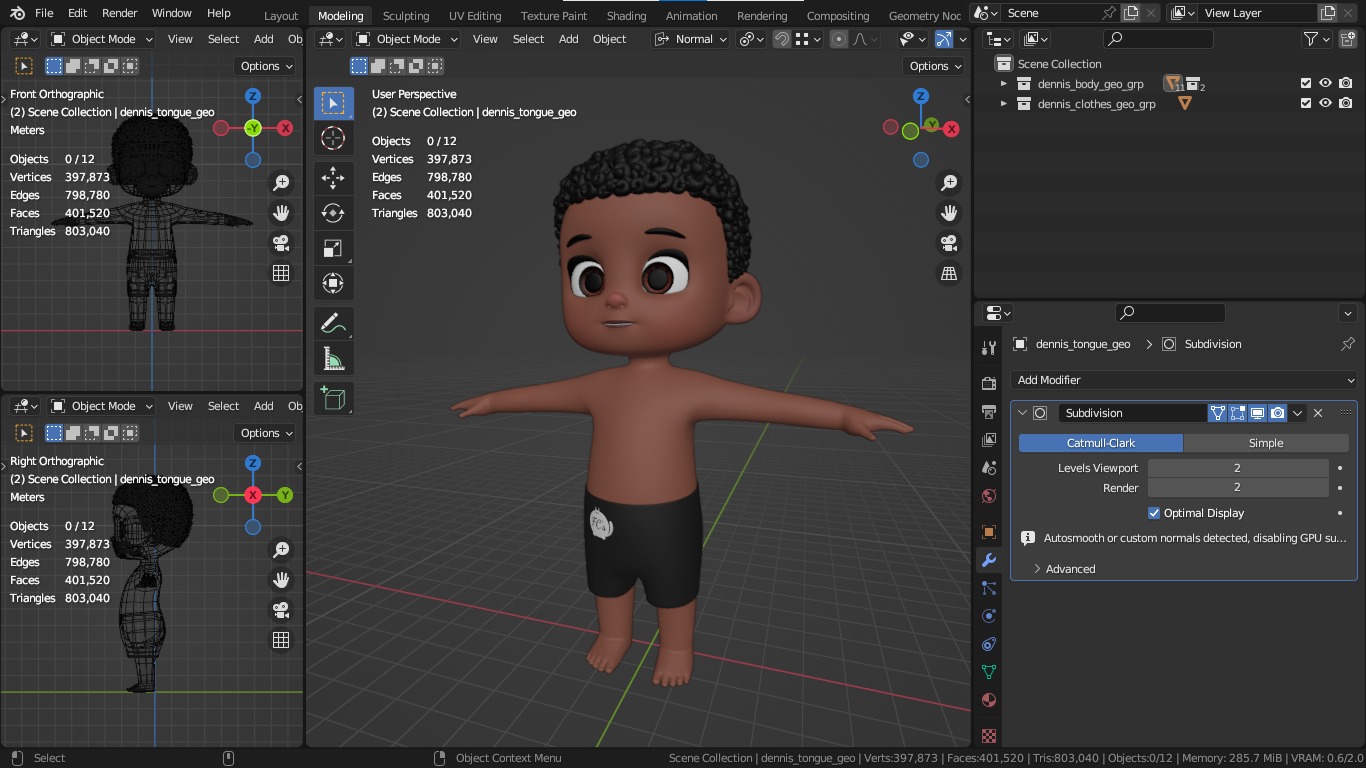Toggle camera view in User Perspective viewport
Screen dimensions: 1366x768
click(x=948, y=243)
